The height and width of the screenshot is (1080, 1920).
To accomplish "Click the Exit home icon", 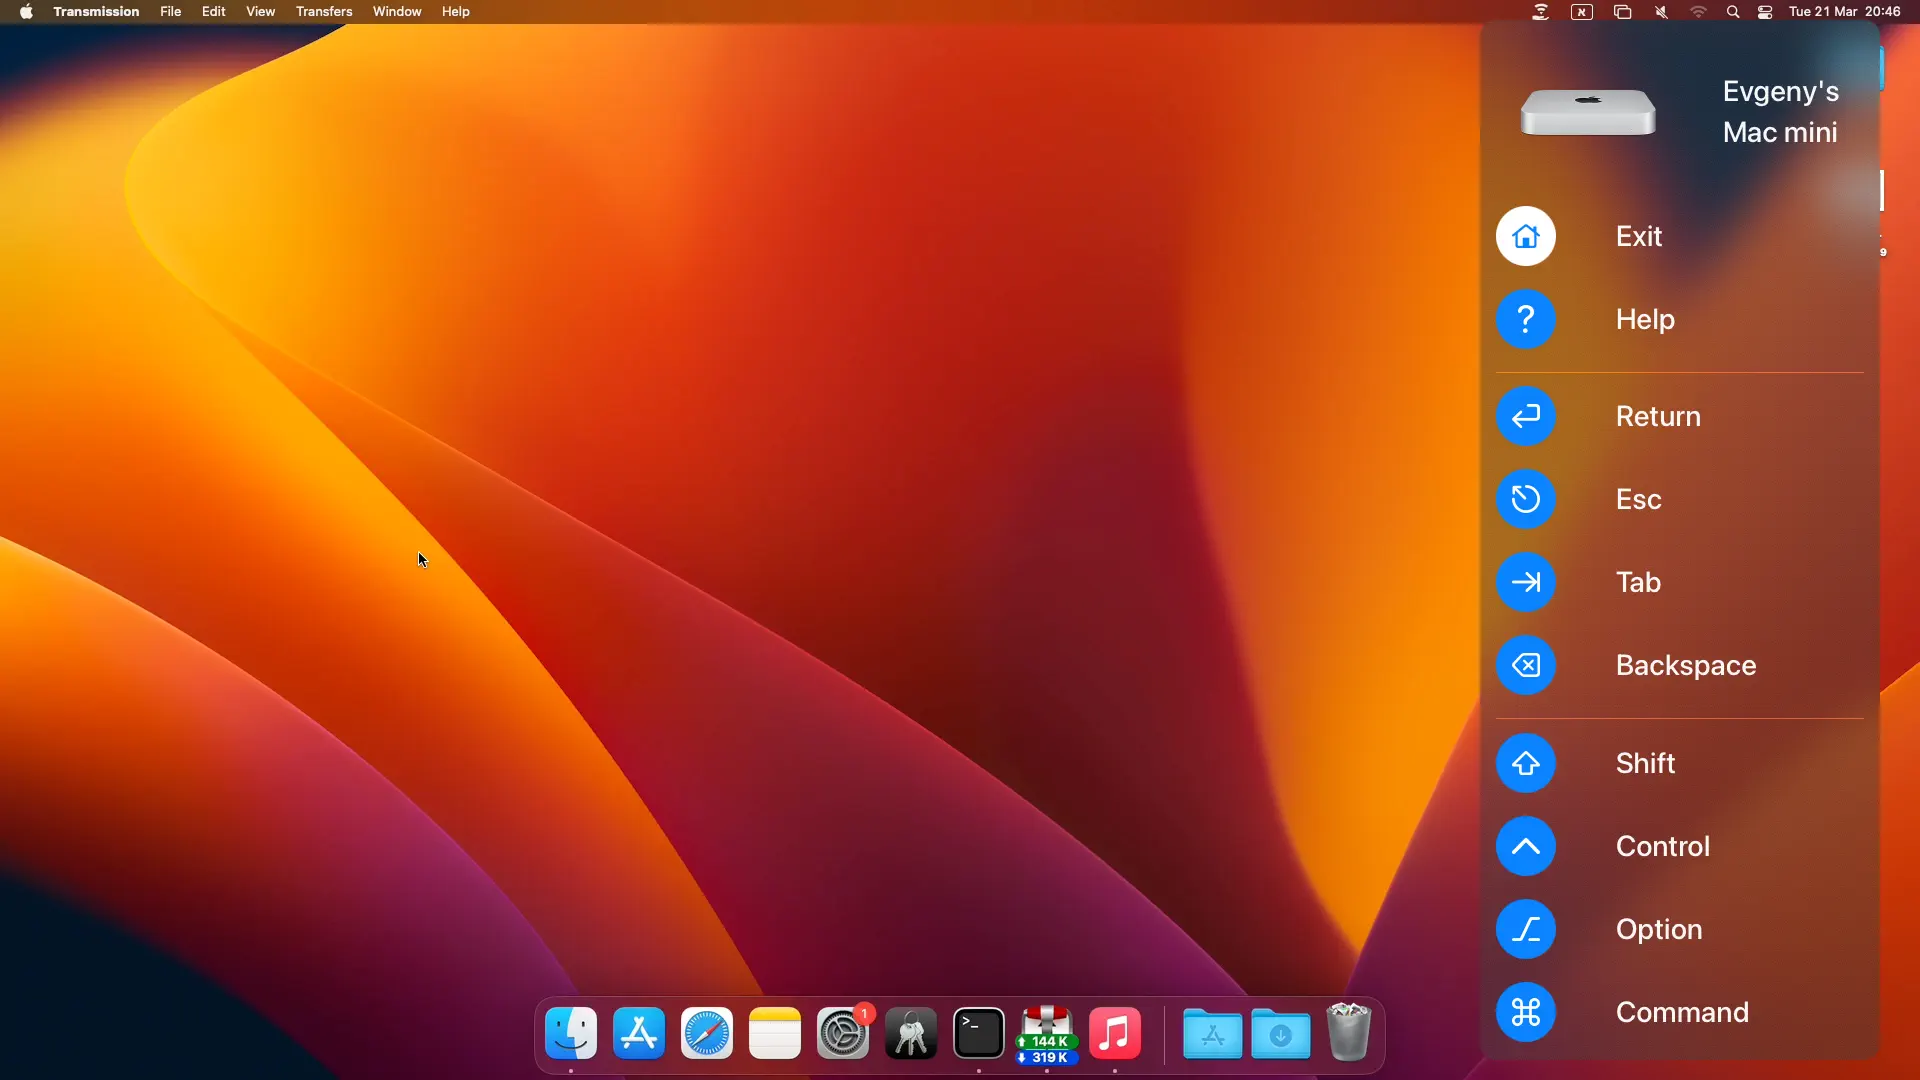I will pos(1525,236).
